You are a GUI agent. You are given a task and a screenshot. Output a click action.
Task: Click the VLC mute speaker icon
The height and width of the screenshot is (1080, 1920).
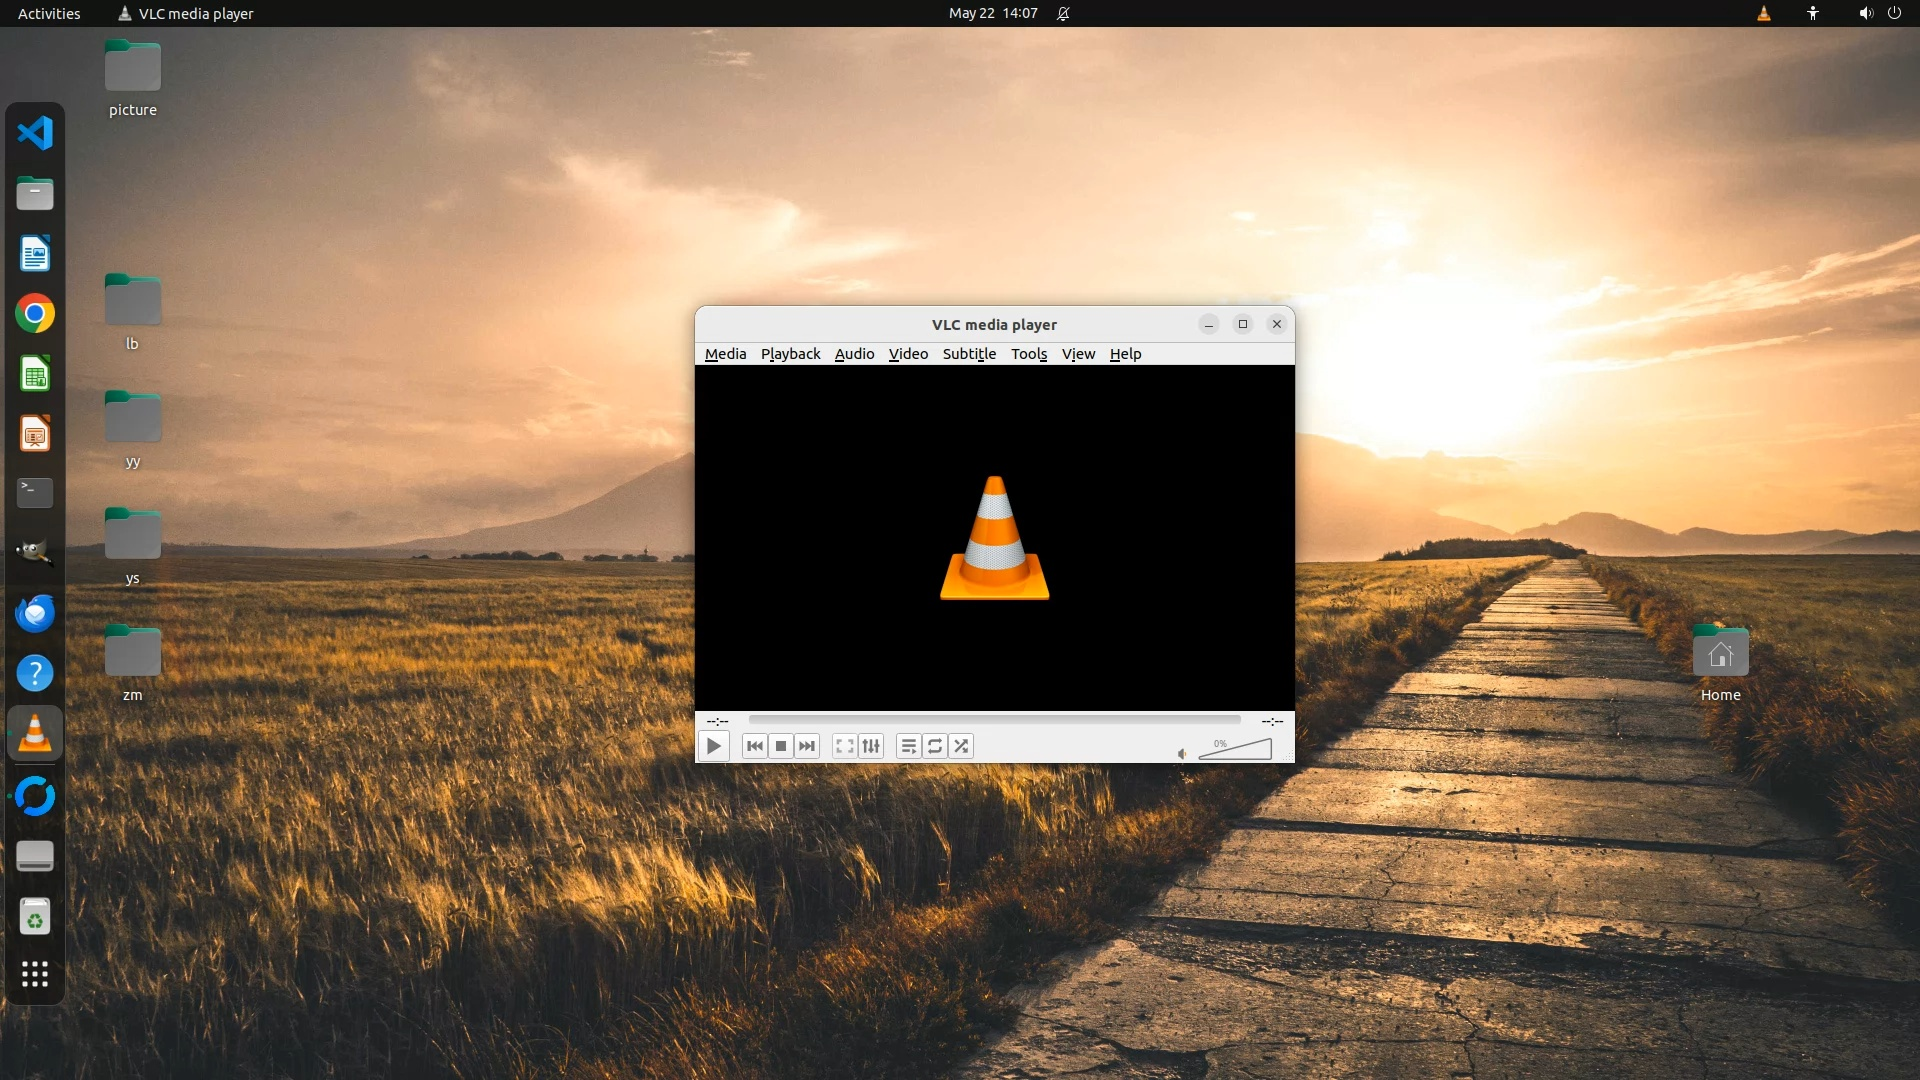(1182, 753)
